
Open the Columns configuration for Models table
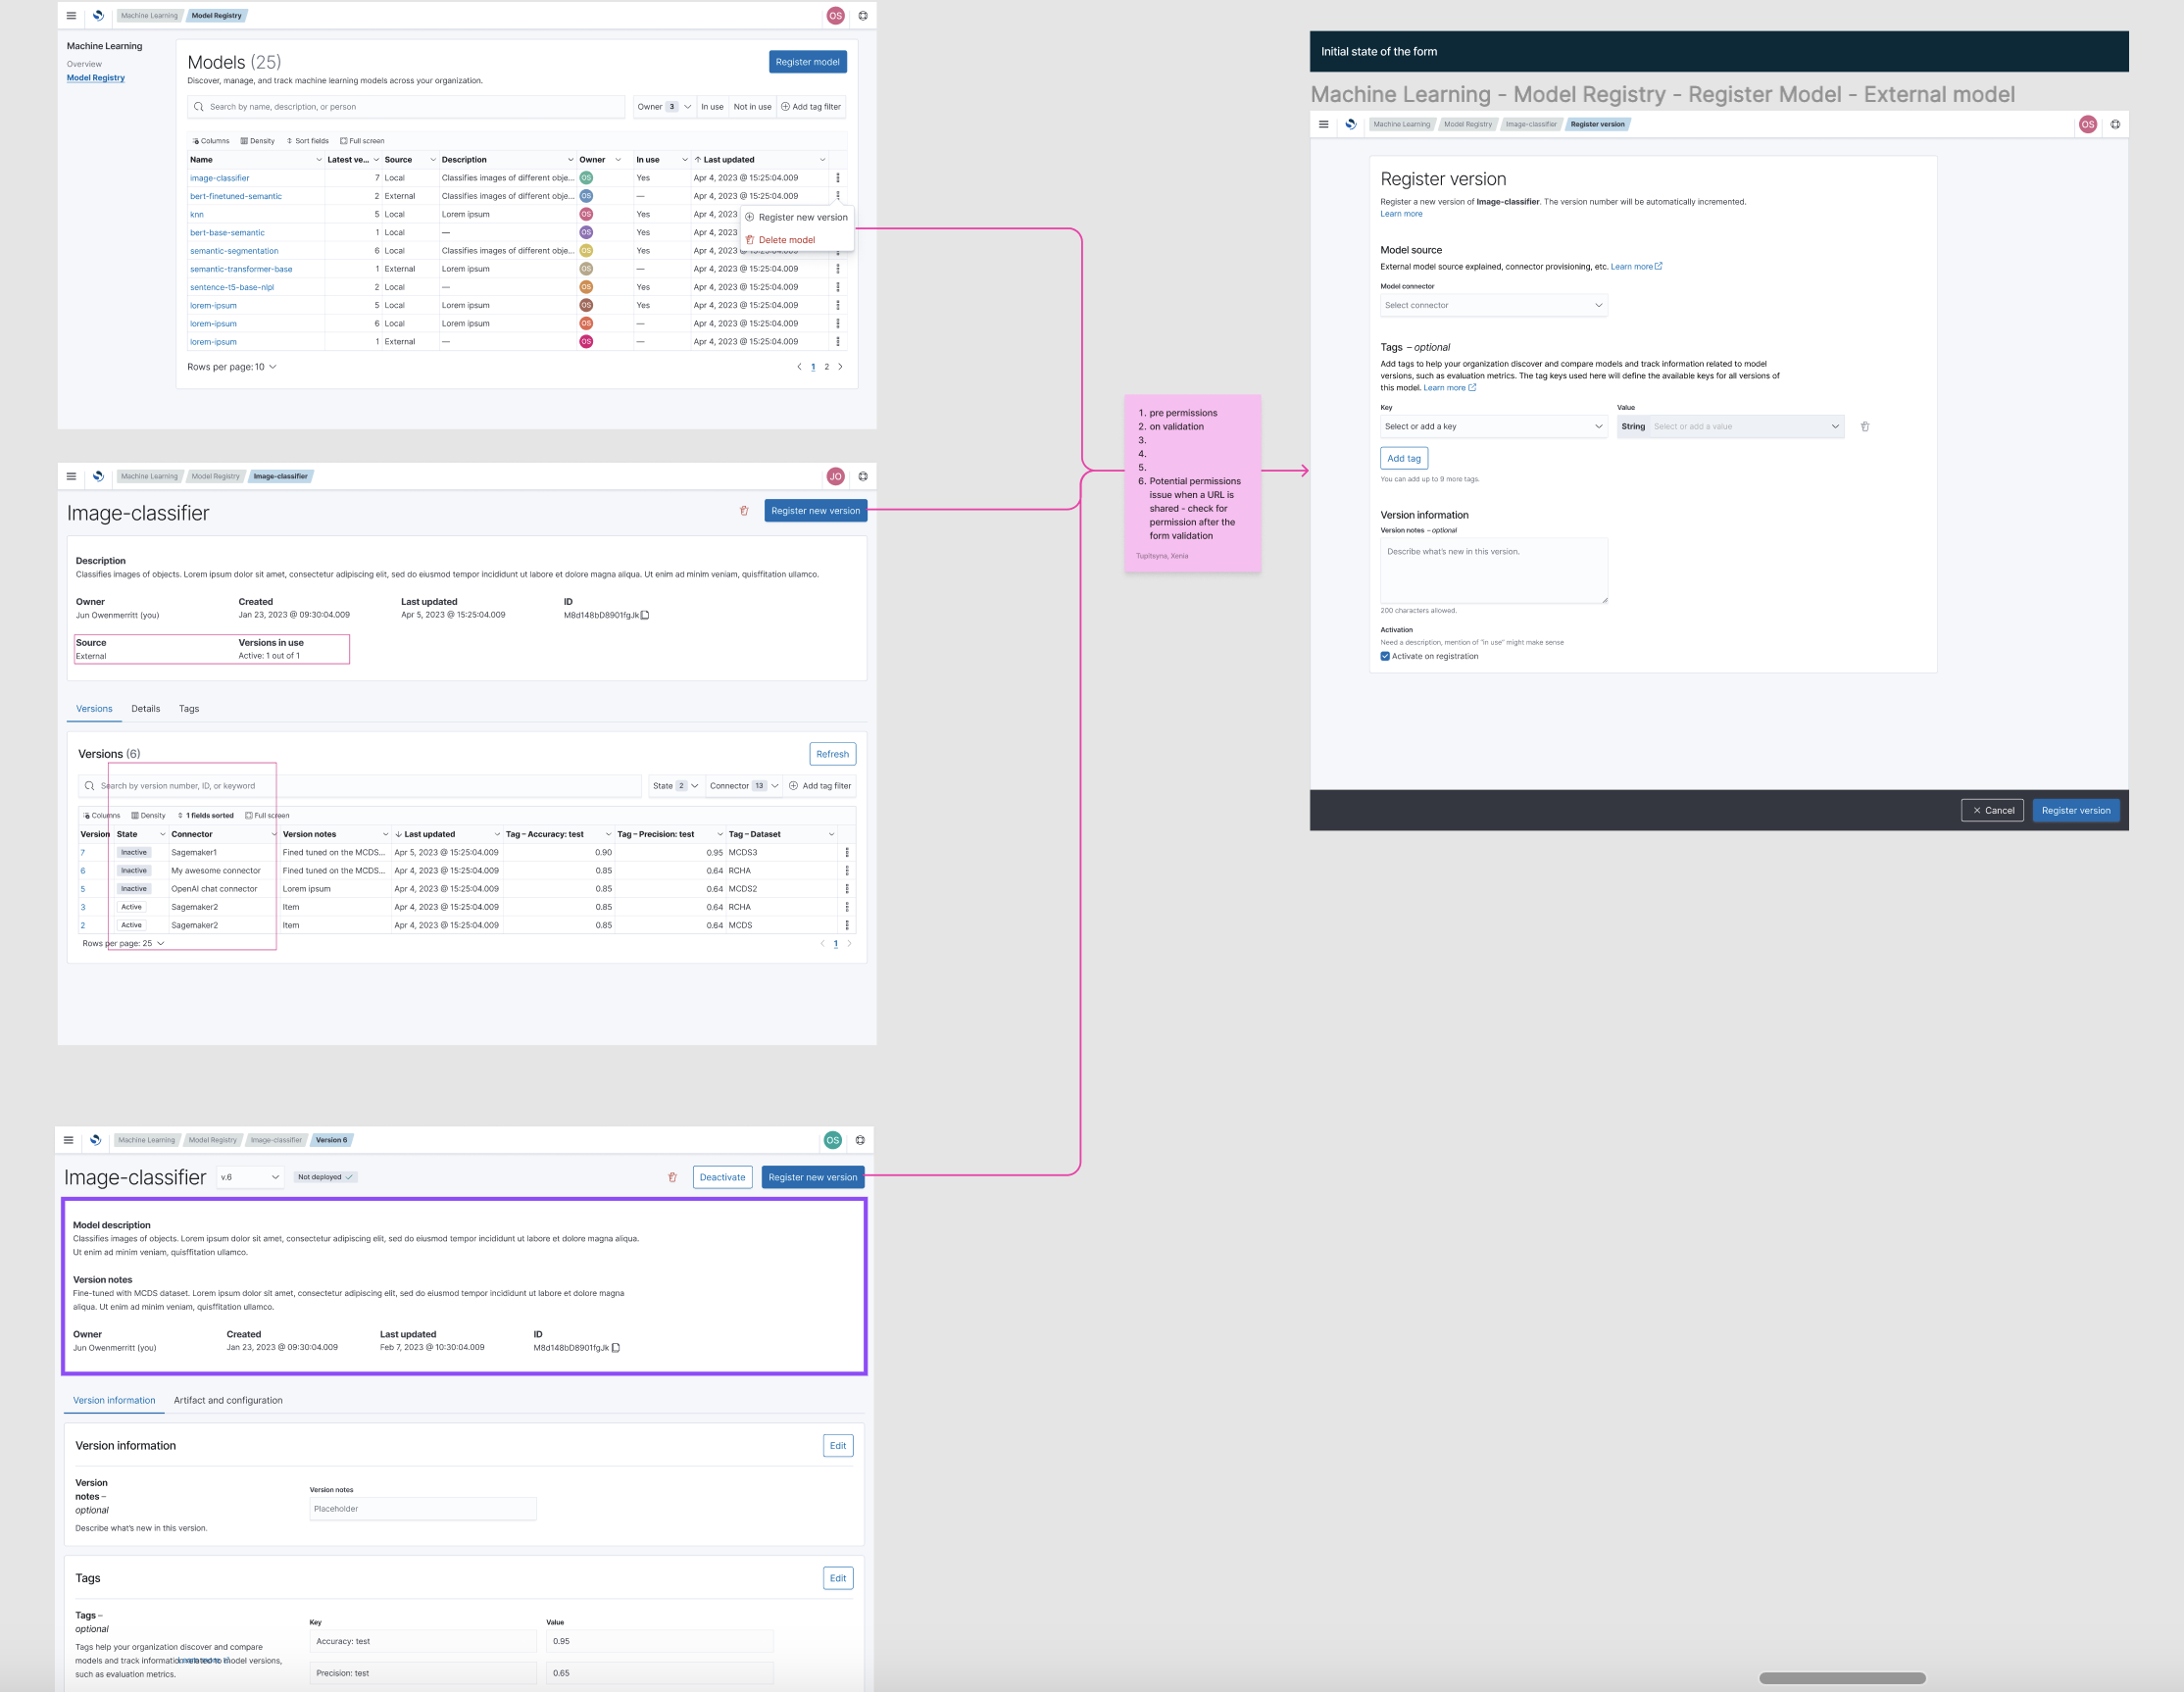(210, 140)
